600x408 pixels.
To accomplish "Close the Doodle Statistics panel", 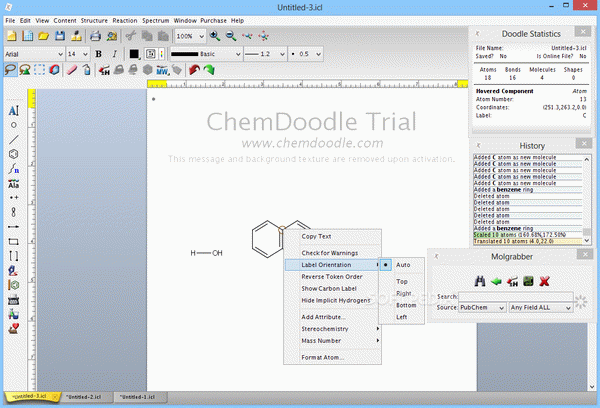I will pos(583,32).
